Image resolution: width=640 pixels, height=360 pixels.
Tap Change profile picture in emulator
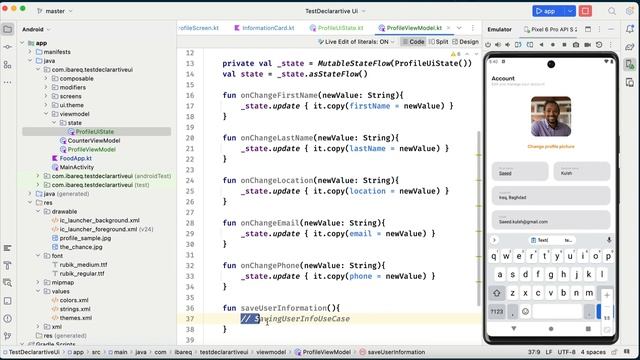tap(551, 147)
